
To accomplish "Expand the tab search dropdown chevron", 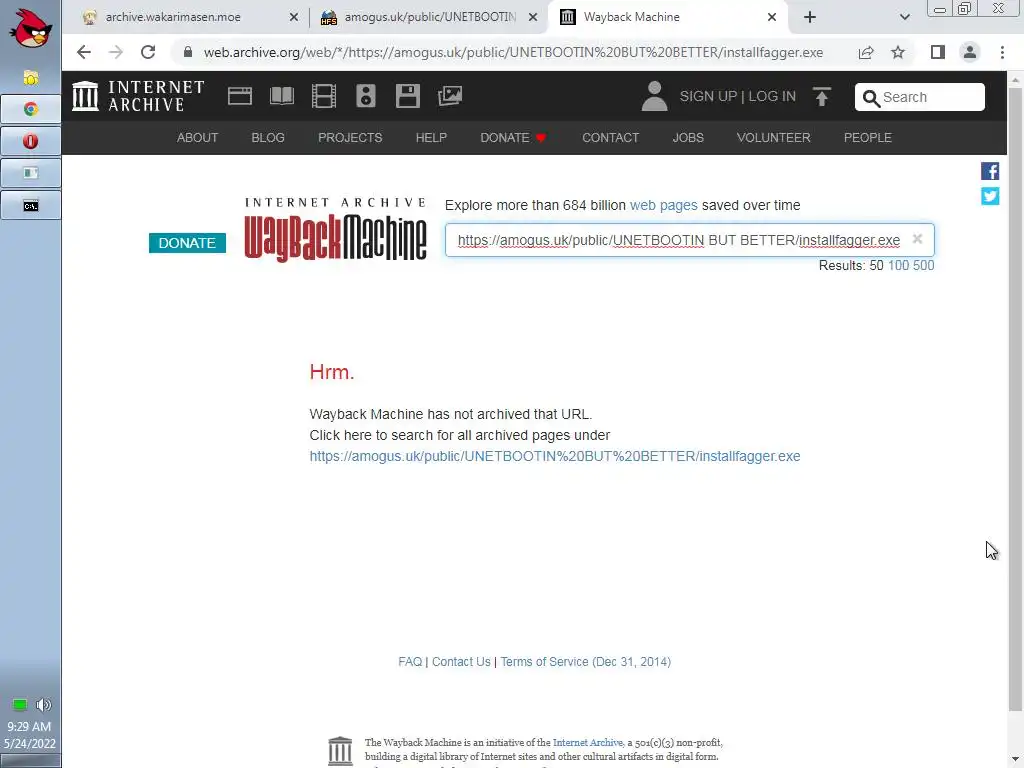I will [x=904, y=17].
